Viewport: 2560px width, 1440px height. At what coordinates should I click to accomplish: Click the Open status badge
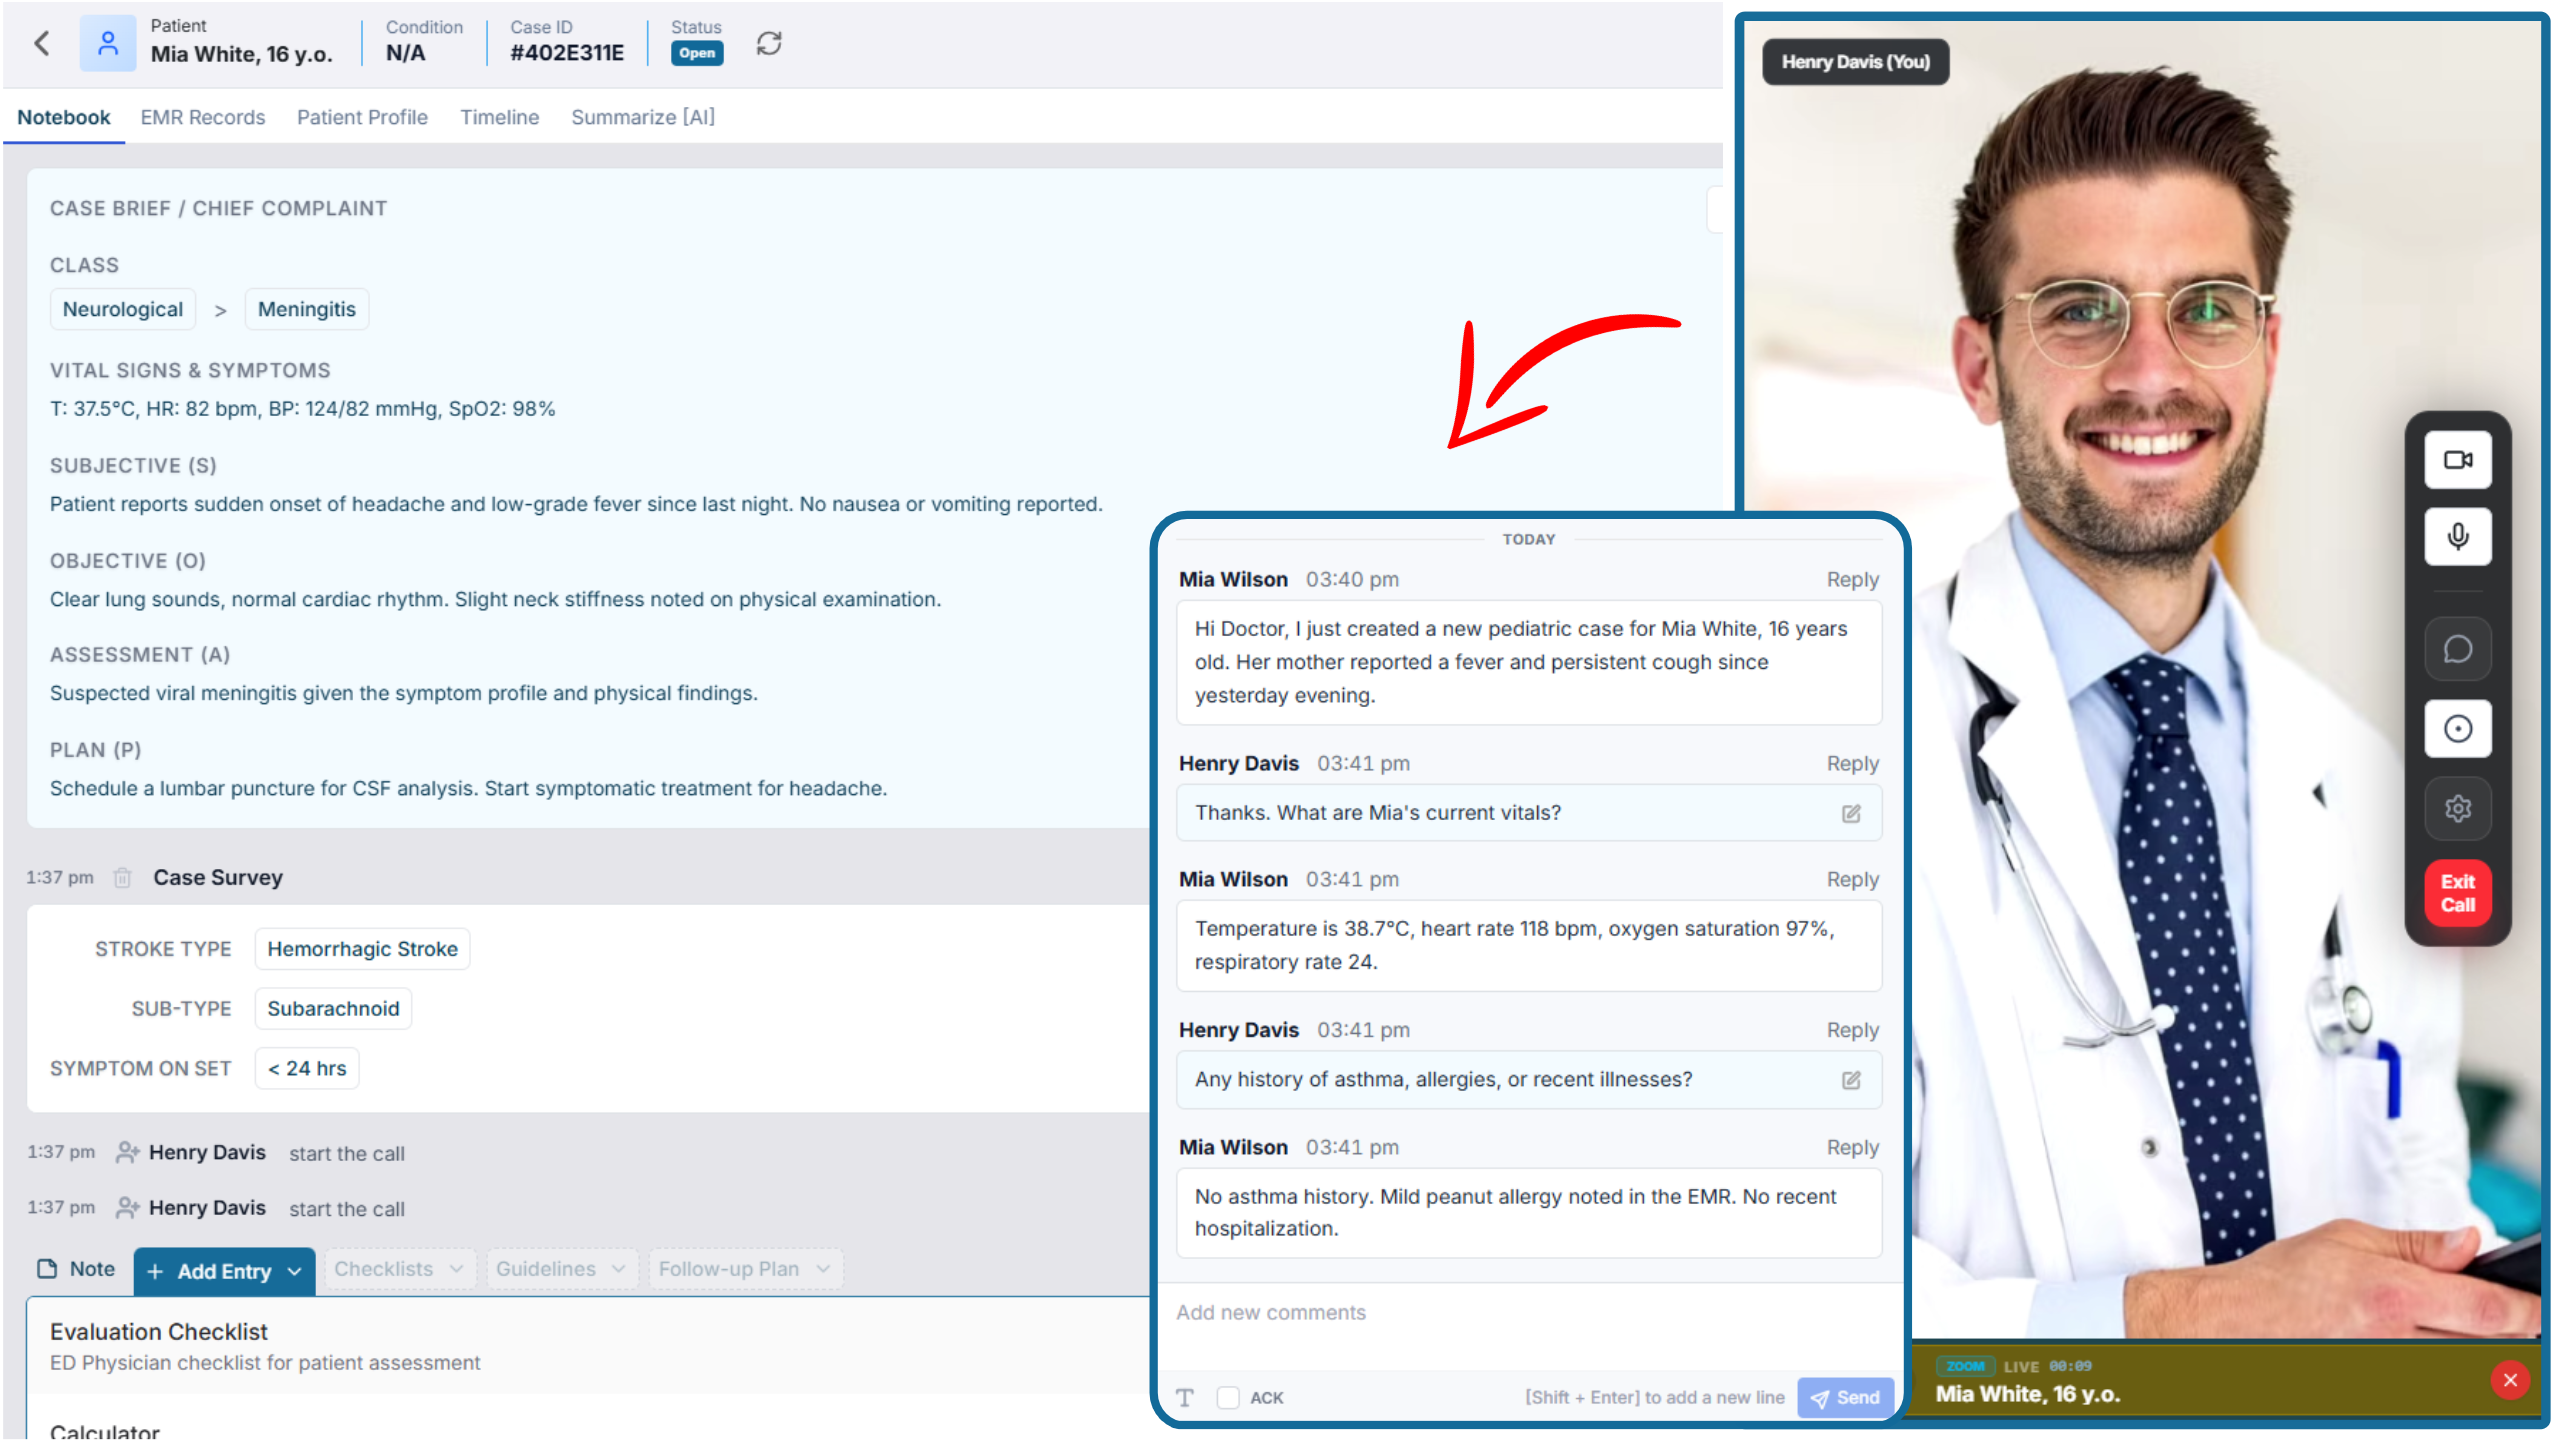click(x=696, y=54)
